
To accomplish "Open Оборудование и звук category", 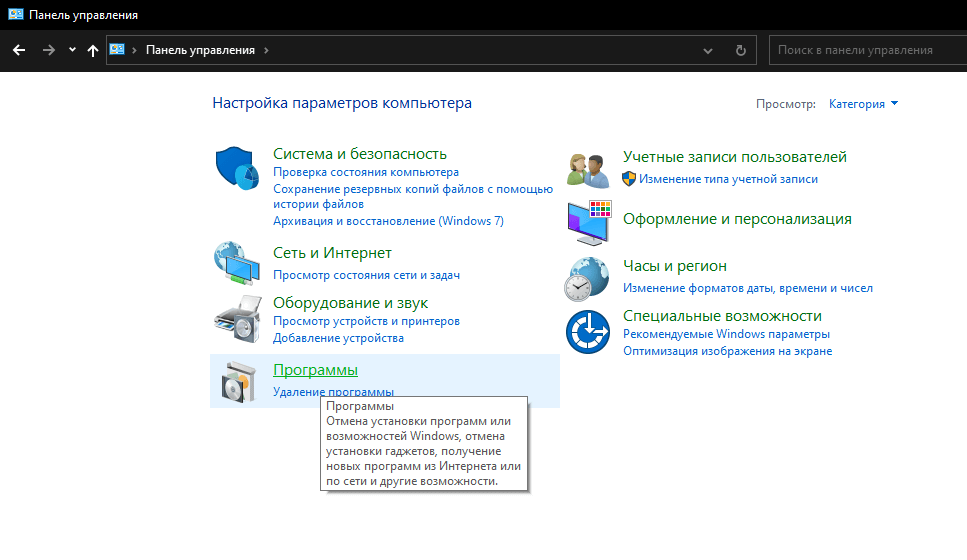I will point(350,303).
